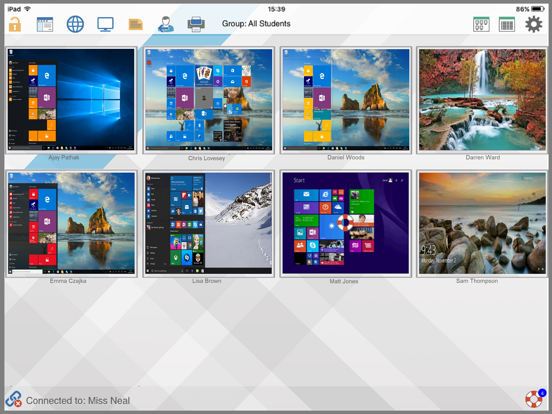Tap the student user icon in toolbar
552x414 pixels.
pyautogui.click(x=165, y=25)
